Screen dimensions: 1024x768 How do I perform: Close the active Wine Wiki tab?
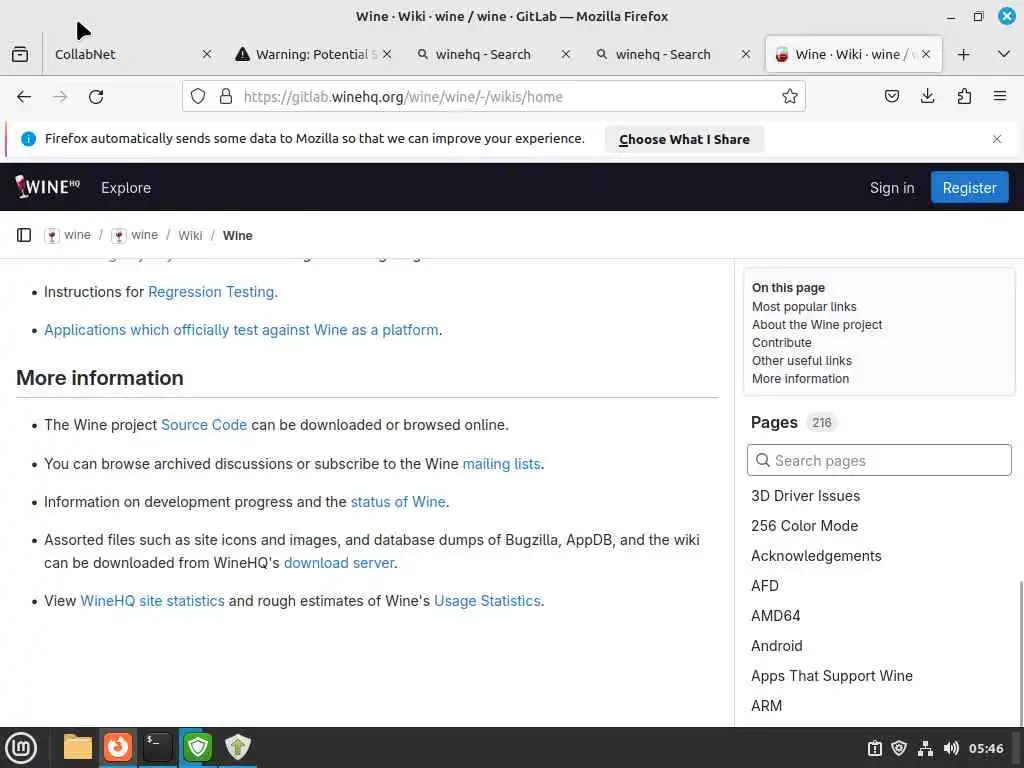(926, 54)
